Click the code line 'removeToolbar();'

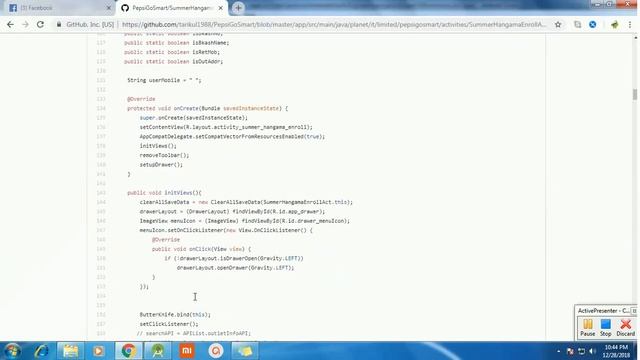[164, 155]
